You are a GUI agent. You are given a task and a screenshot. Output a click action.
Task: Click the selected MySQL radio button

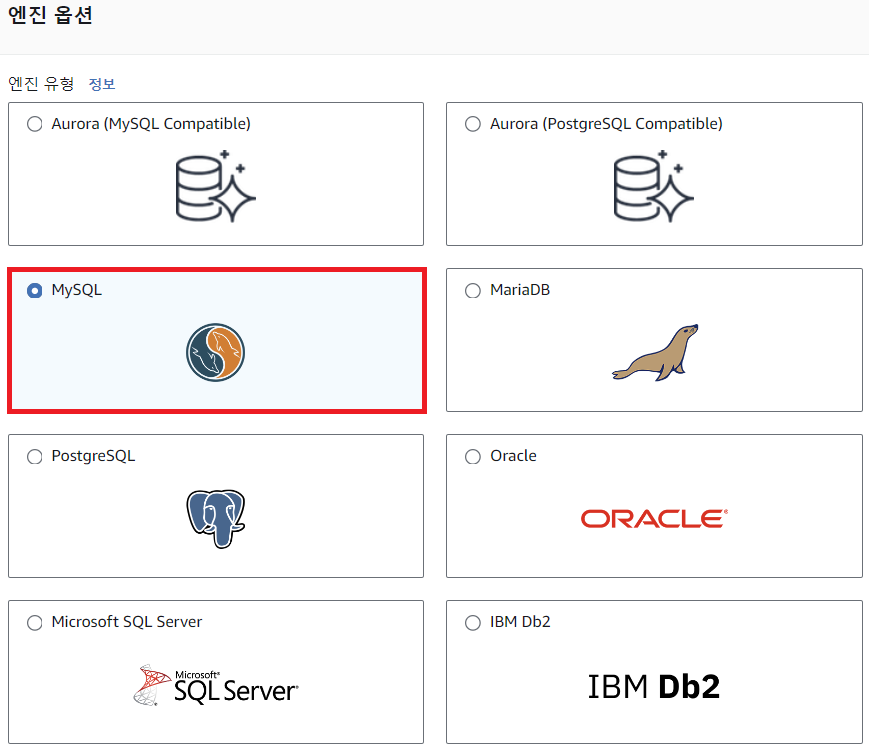coord(34,290)
